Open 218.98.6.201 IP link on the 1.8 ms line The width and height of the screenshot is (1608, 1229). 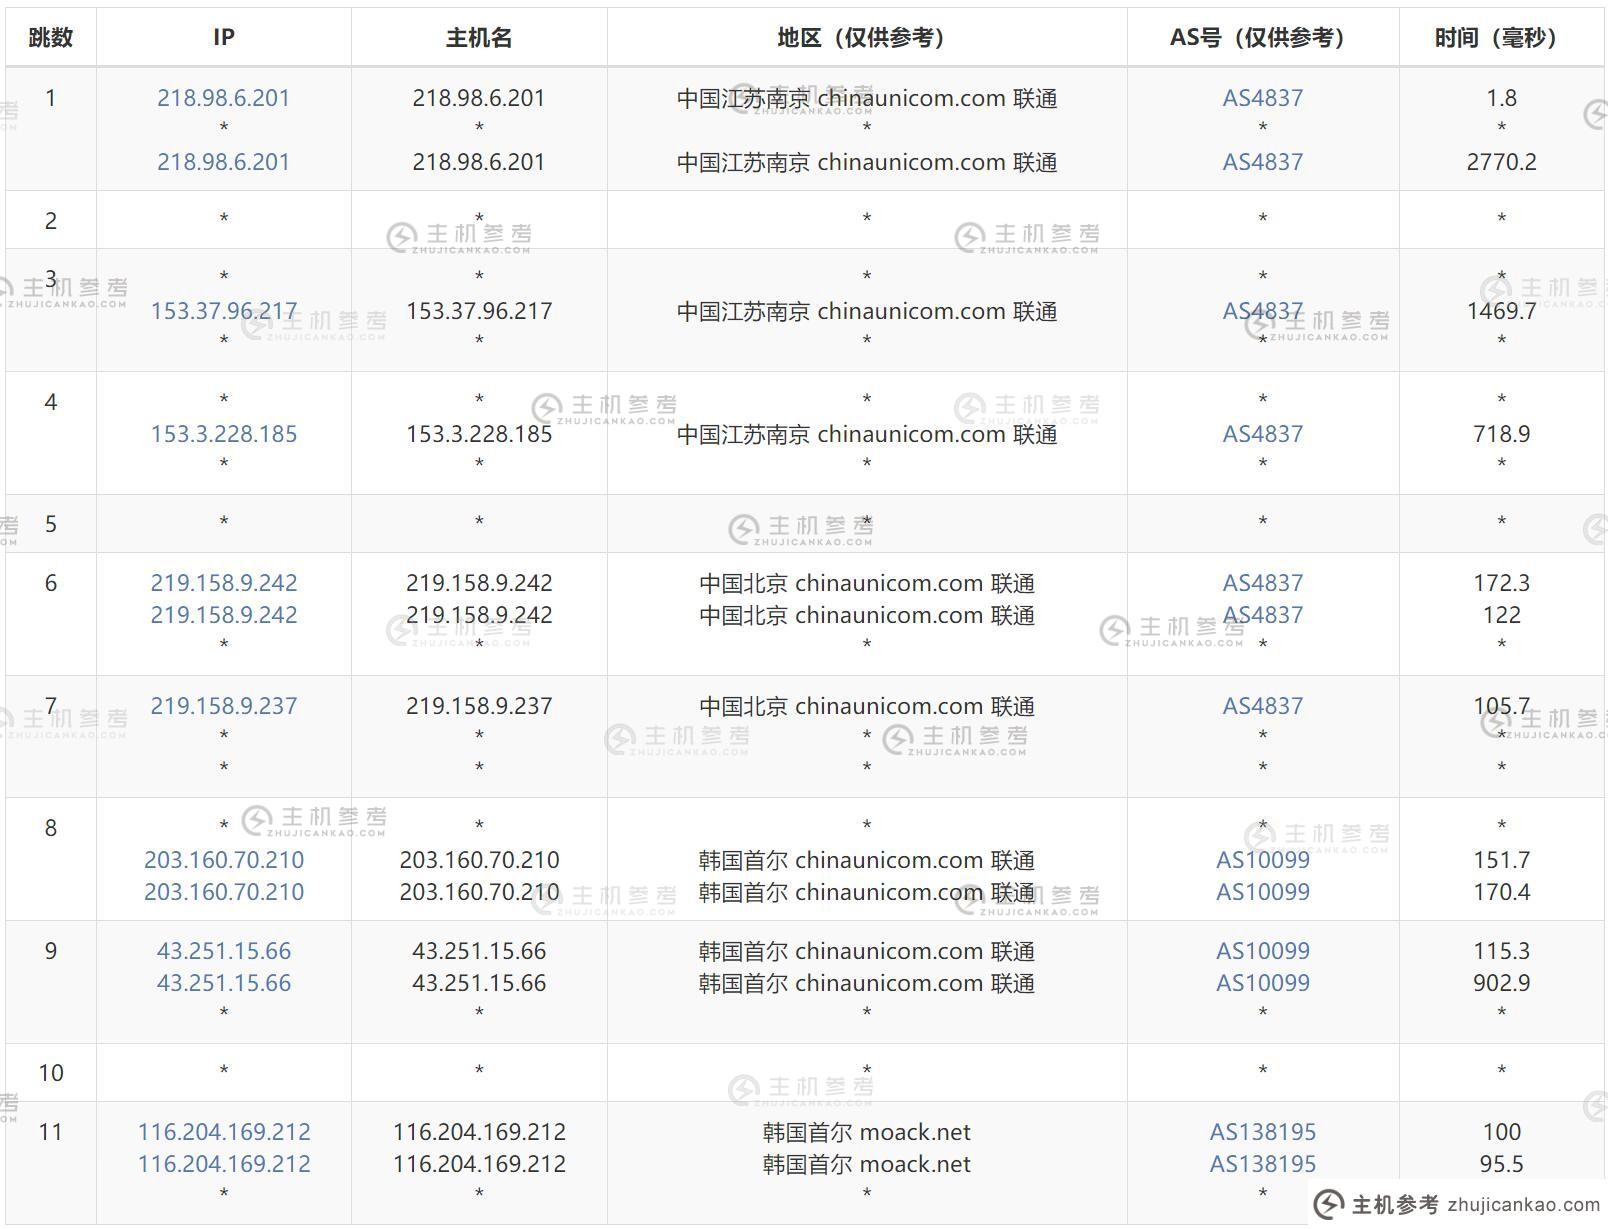[224, 98]
